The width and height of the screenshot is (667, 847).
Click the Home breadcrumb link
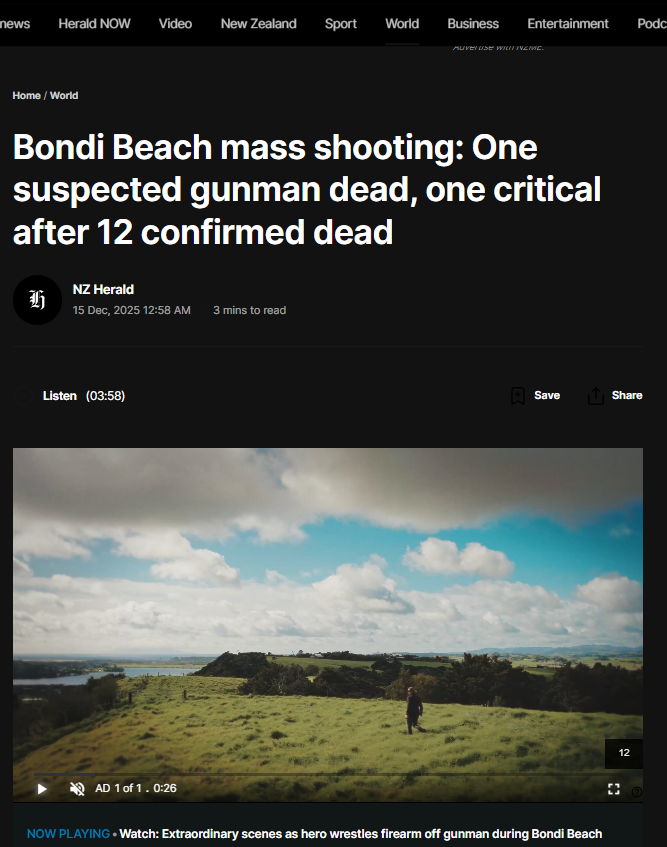tap(26, 96)
